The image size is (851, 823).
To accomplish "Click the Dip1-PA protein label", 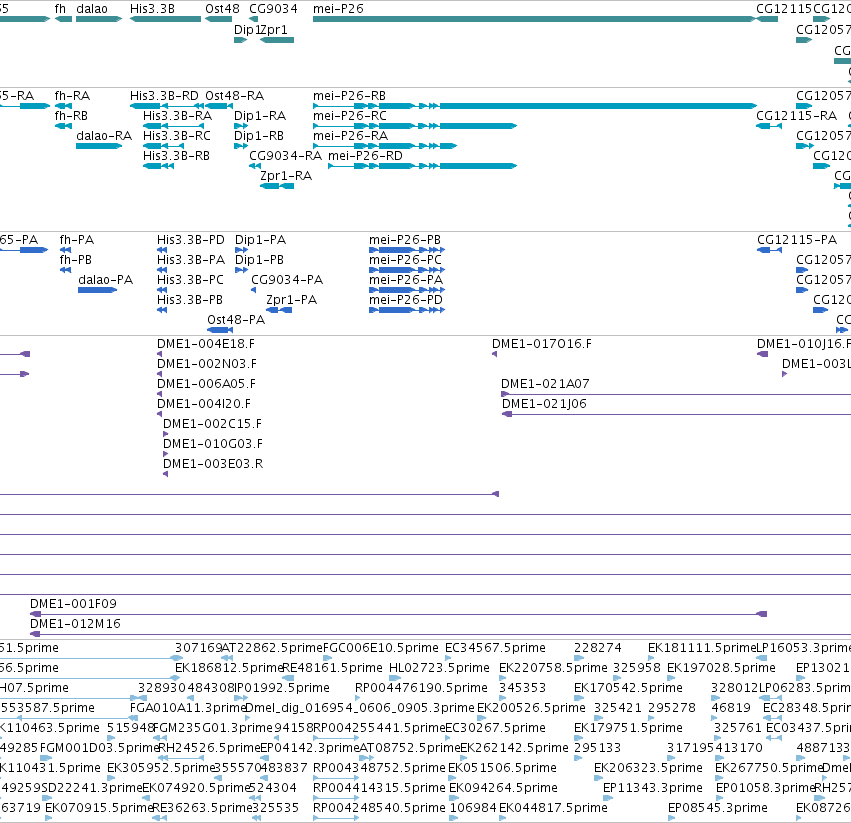I will click(x=261, y=240).
